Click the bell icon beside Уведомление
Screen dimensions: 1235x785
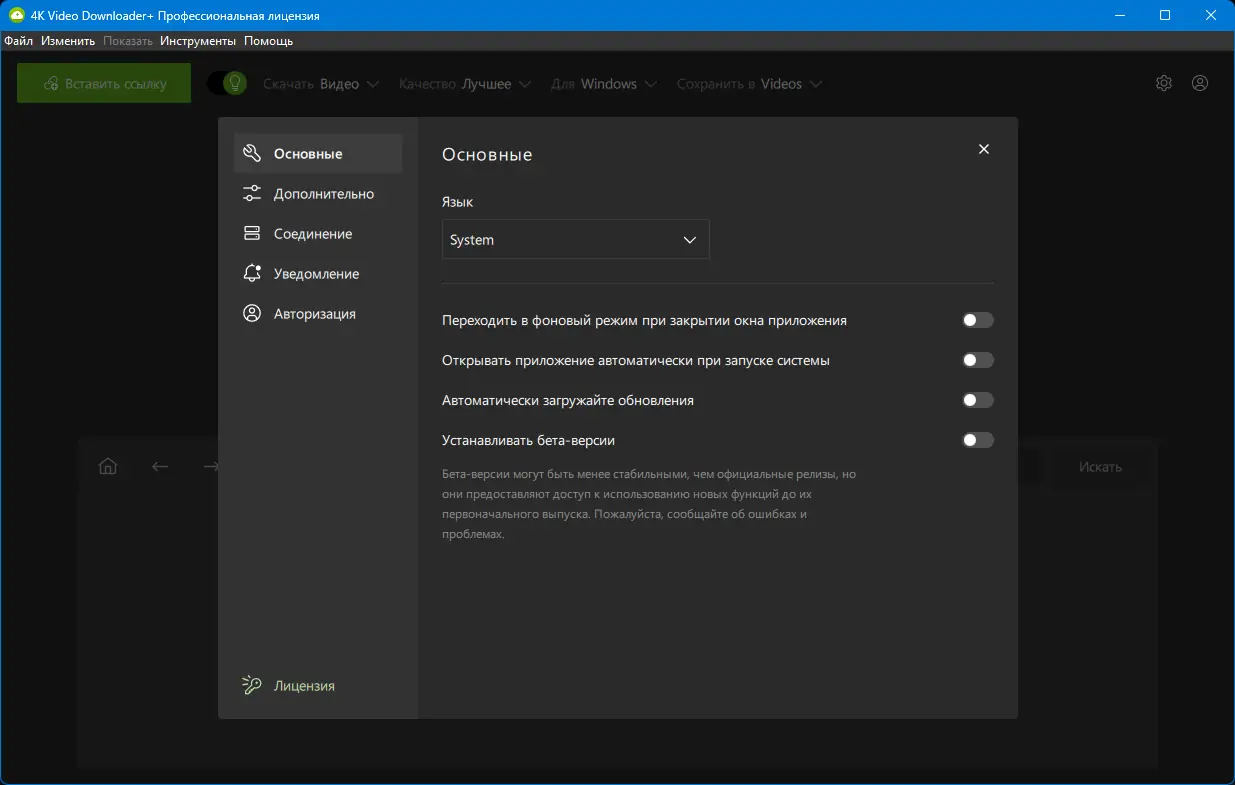[252, 274]
